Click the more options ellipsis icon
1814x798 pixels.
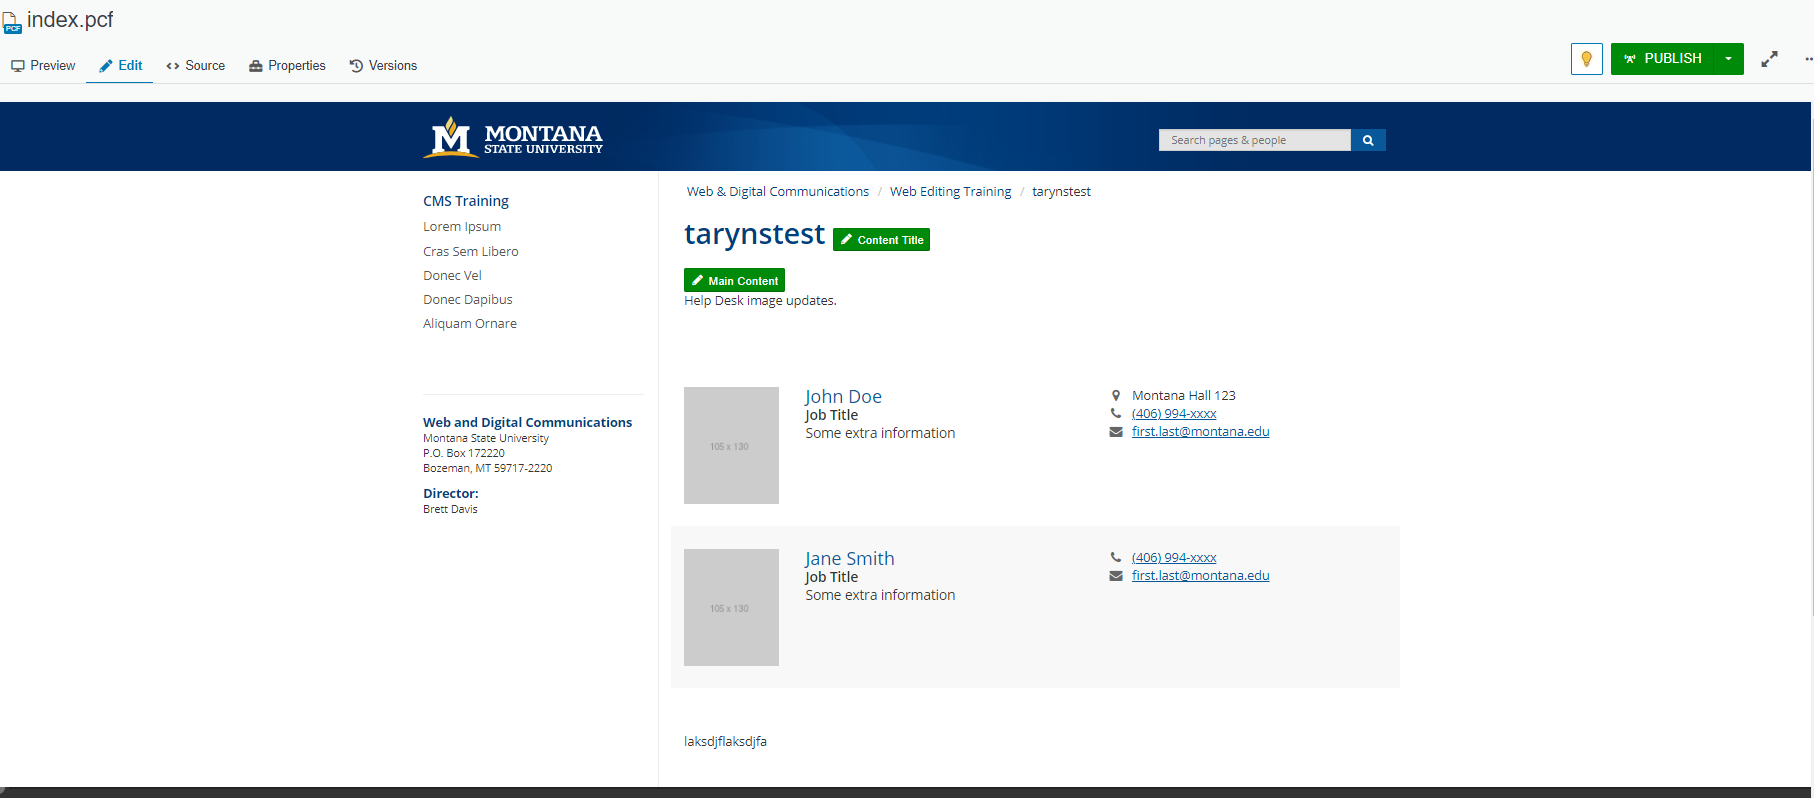[1807, 59]
